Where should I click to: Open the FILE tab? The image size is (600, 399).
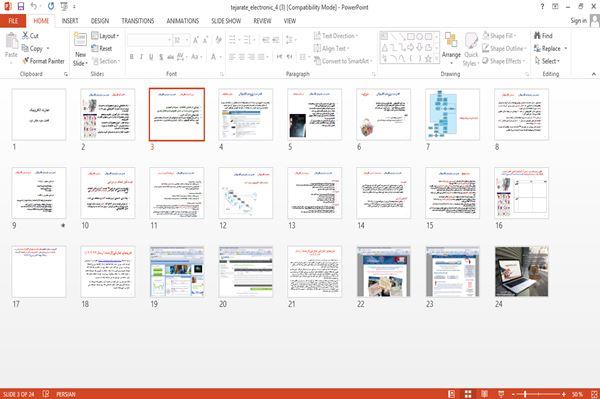[13, 21]
